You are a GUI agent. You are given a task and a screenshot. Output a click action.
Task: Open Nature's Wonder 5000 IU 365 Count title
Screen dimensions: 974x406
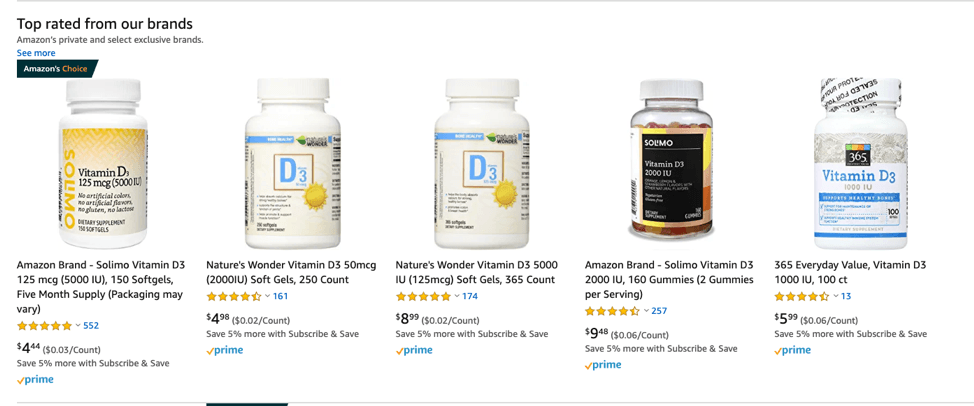[476, 272]
